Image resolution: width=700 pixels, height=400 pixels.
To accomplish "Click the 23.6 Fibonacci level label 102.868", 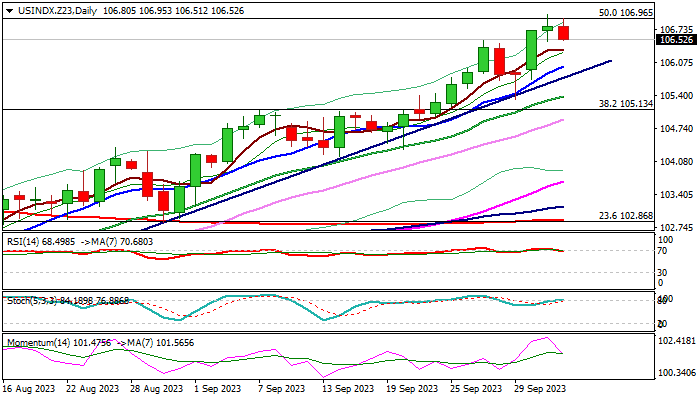I will 625,216.
